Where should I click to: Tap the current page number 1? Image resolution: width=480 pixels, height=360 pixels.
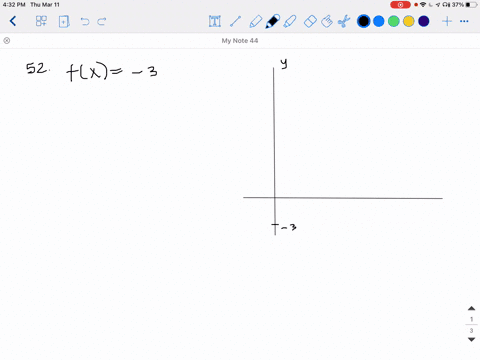point(471,319)
